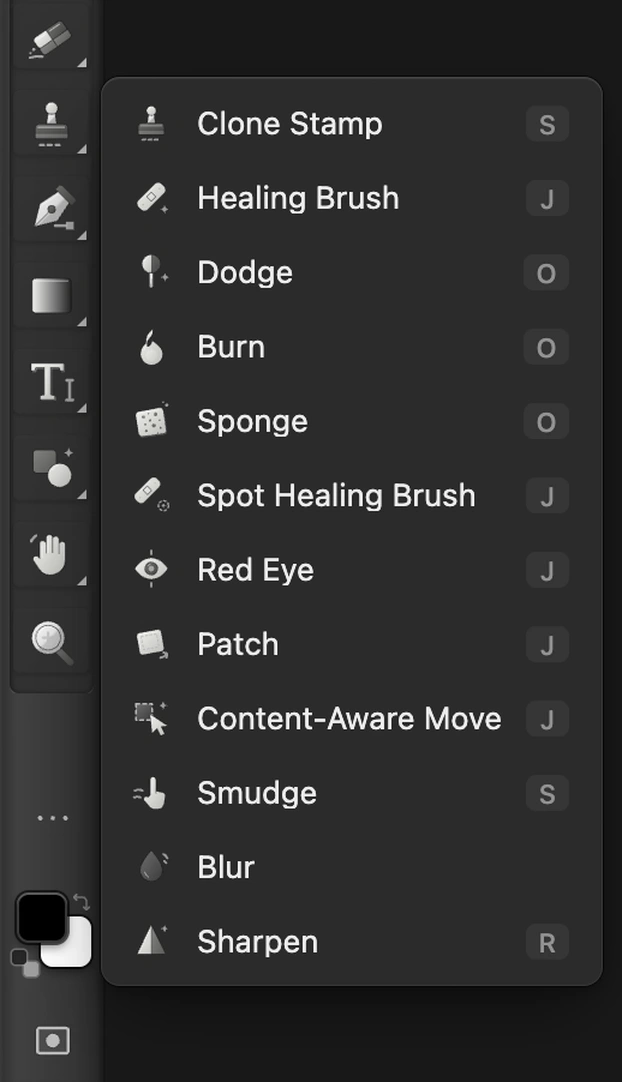Select the Eraser tool in the toolbar
The image size is (622, 1082).
pos(51,39)
